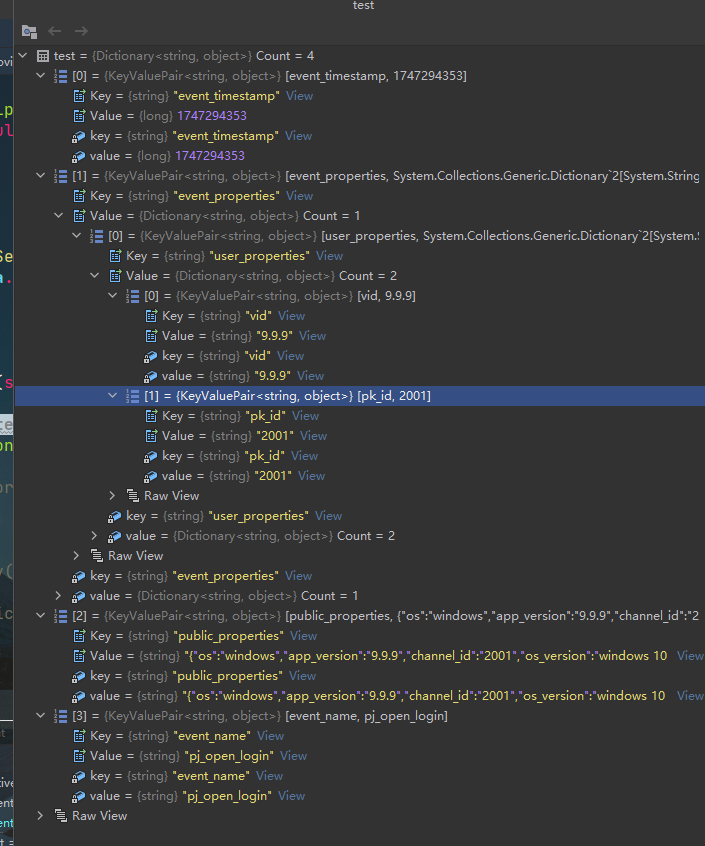
Task: Expand Raw View just above key "user_properties"
Action: pyautogui.click(x=112, y=495)
